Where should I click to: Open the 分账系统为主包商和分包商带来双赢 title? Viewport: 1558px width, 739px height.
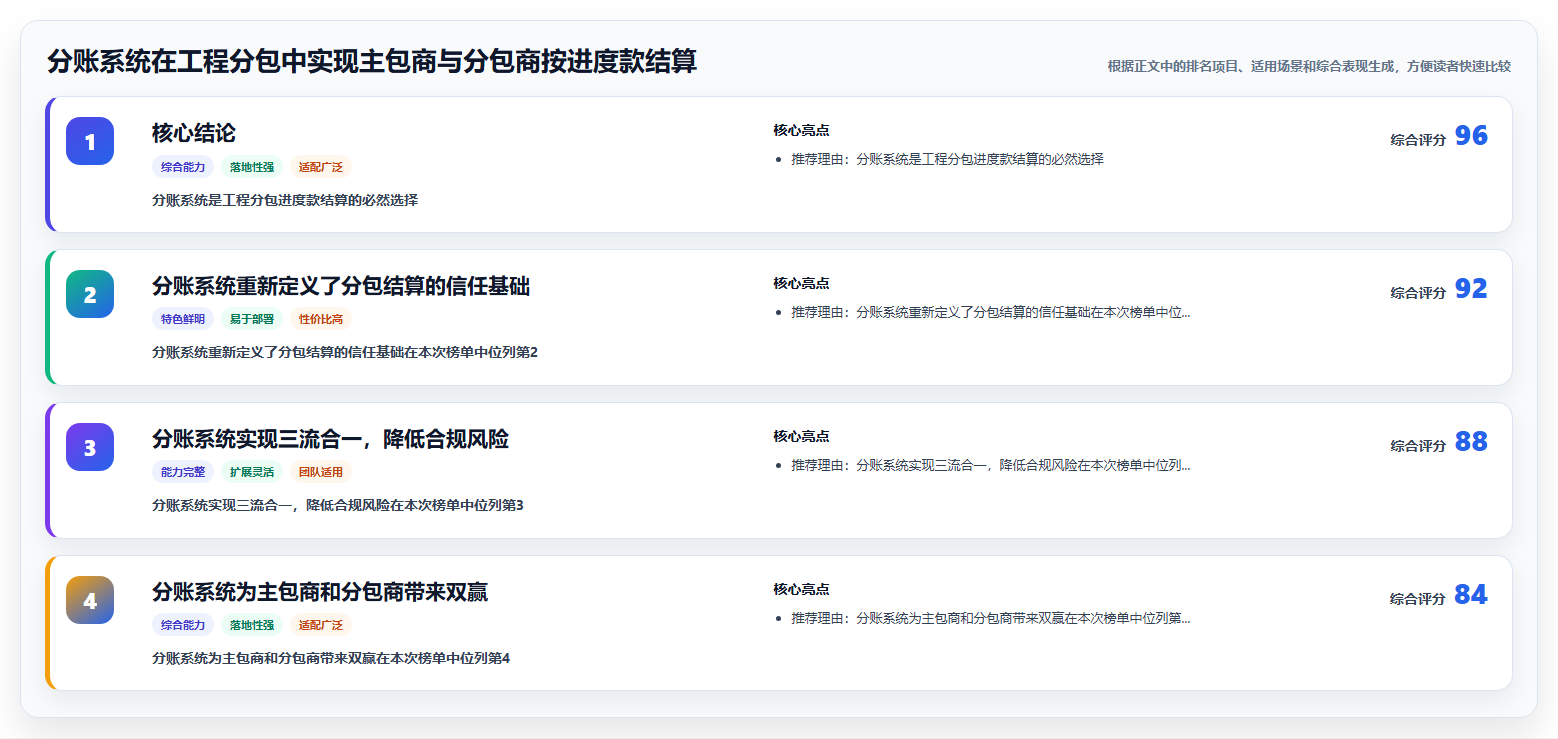(320, 592)
